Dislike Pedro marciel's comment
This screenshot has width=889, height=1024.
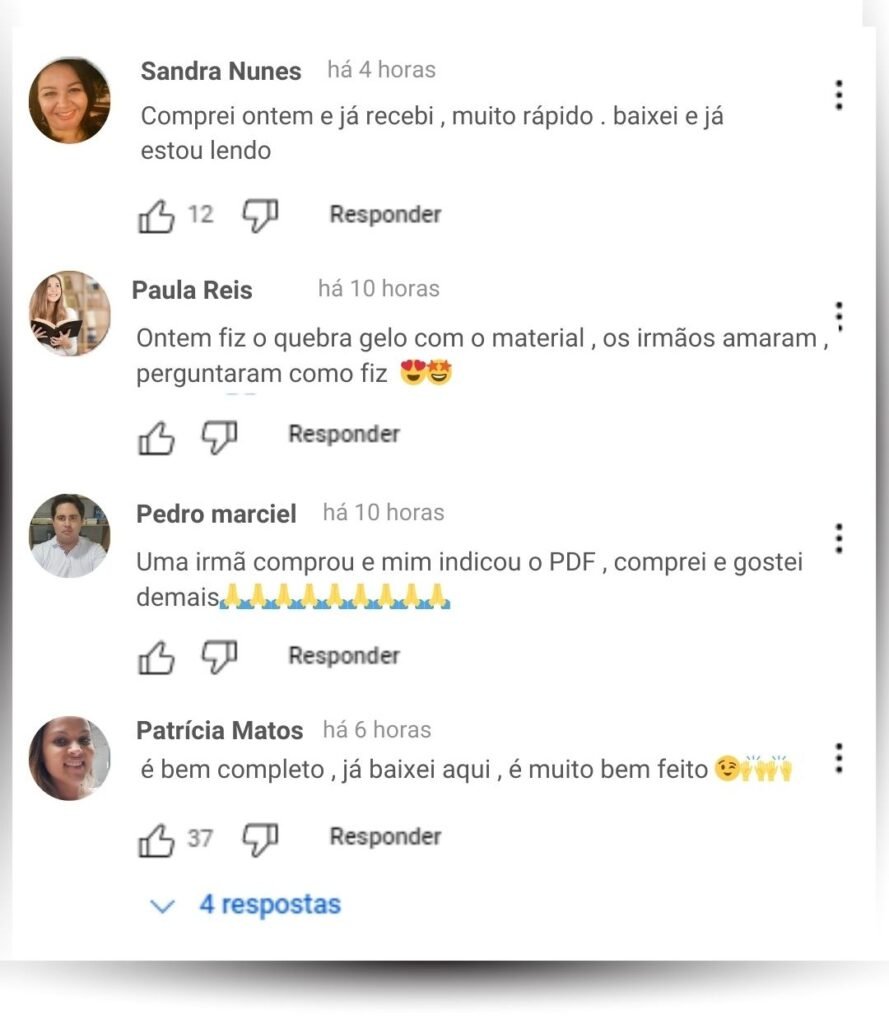219,657
